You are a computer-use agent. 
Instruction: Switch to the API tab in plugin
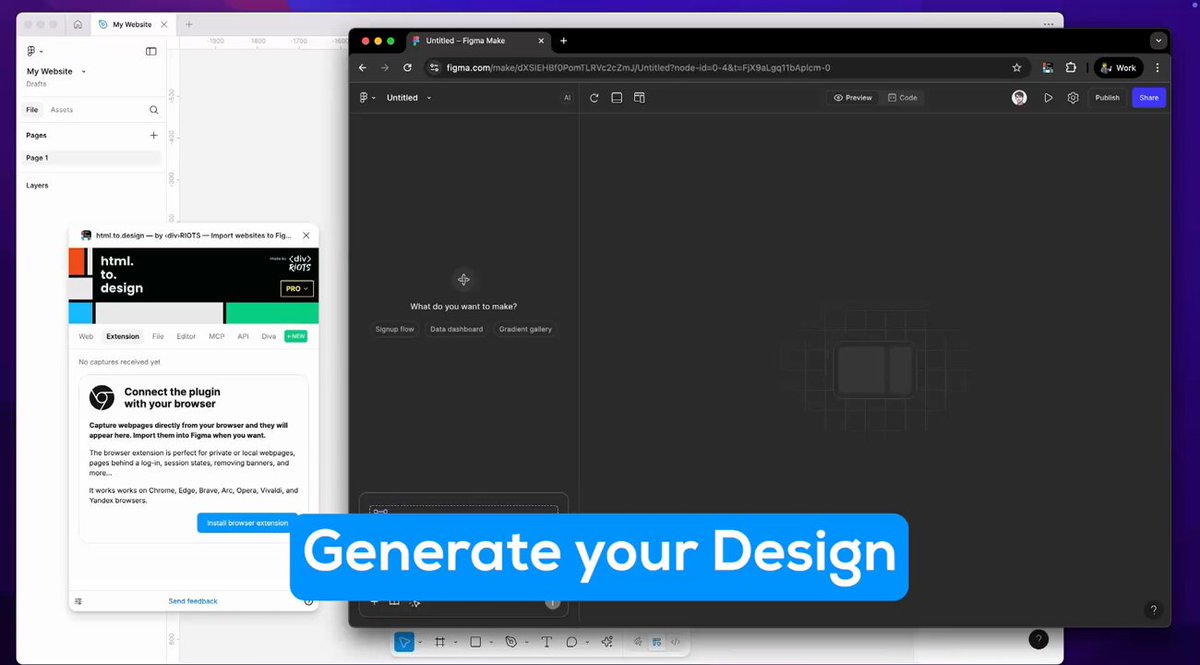tap(243, 337)
